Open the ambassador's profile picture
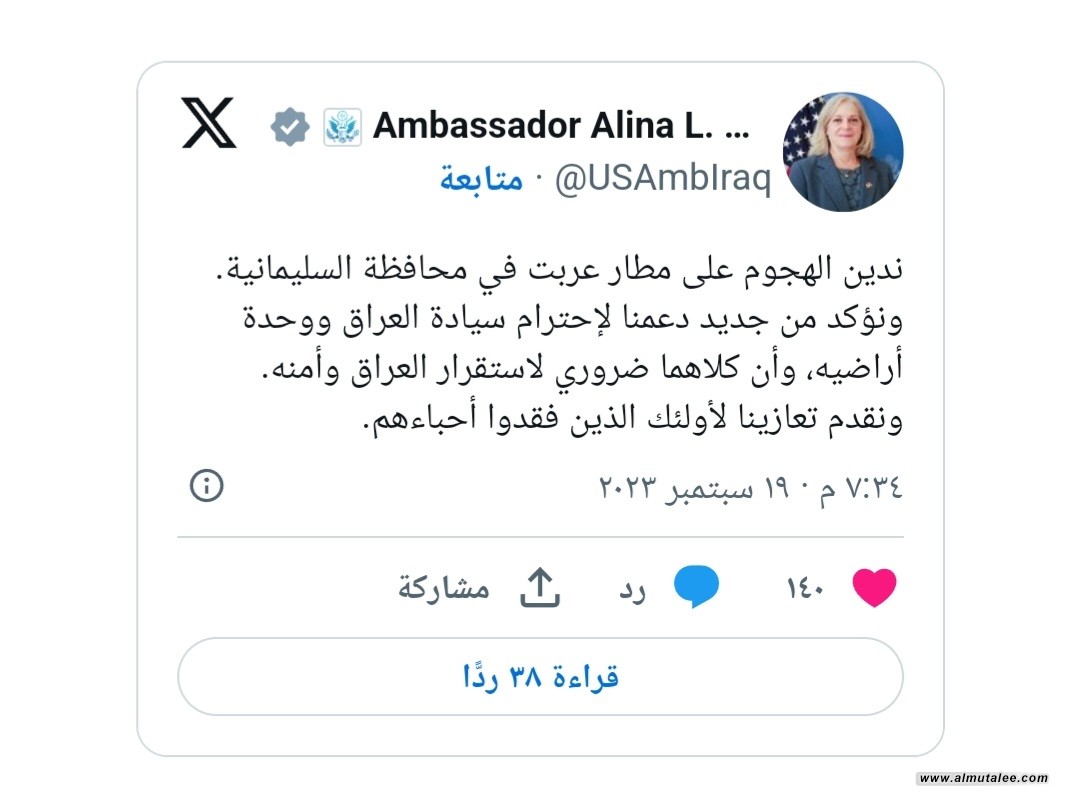 coord(843,151)
